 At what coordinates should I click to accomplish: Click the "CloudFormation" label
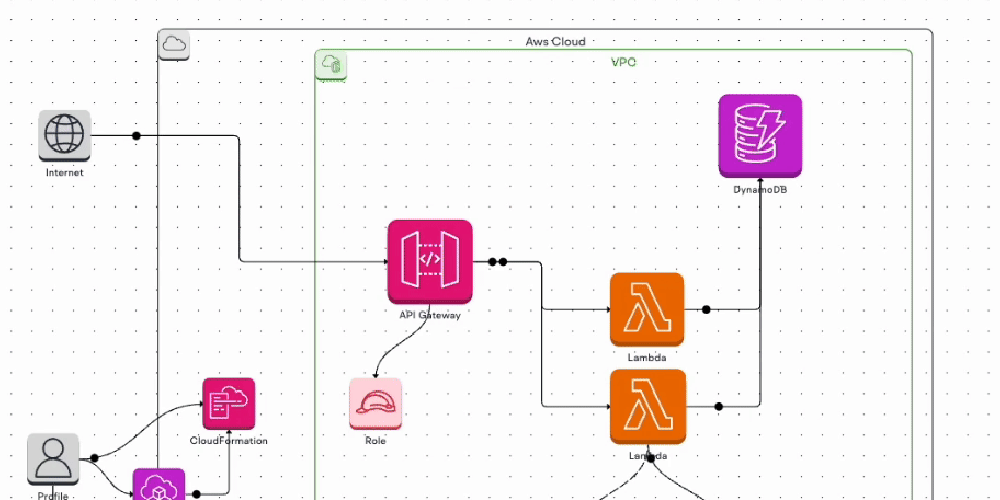point(229,441)
